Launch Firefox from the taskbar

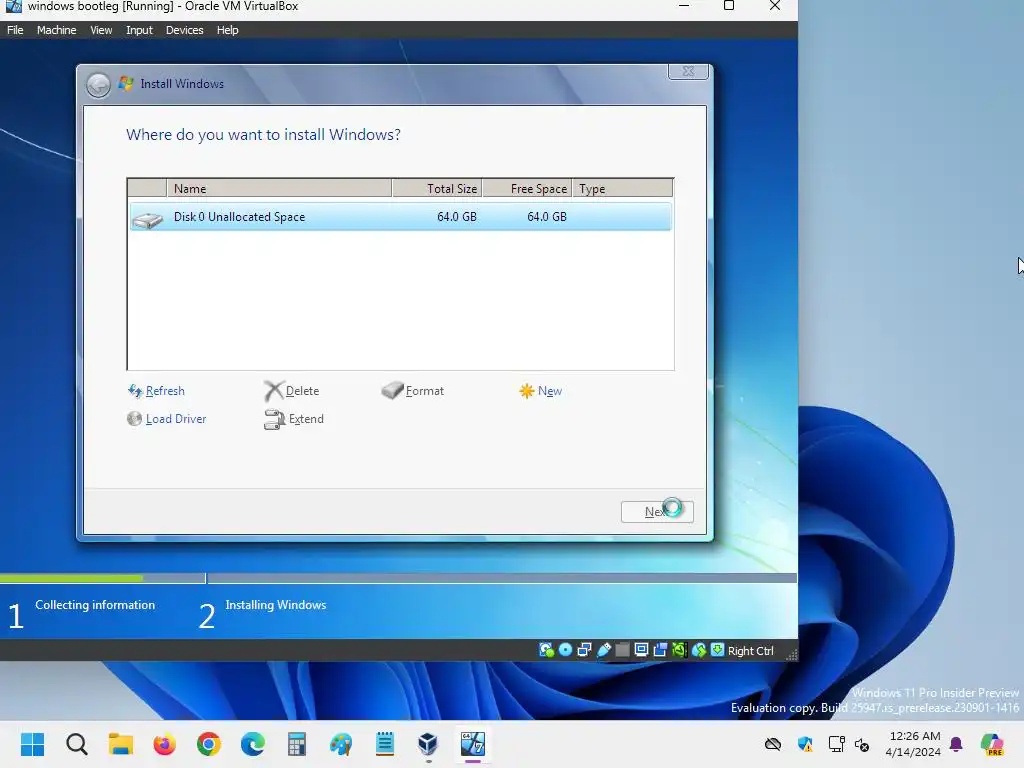pyautogui.click(x=165, y=744)
